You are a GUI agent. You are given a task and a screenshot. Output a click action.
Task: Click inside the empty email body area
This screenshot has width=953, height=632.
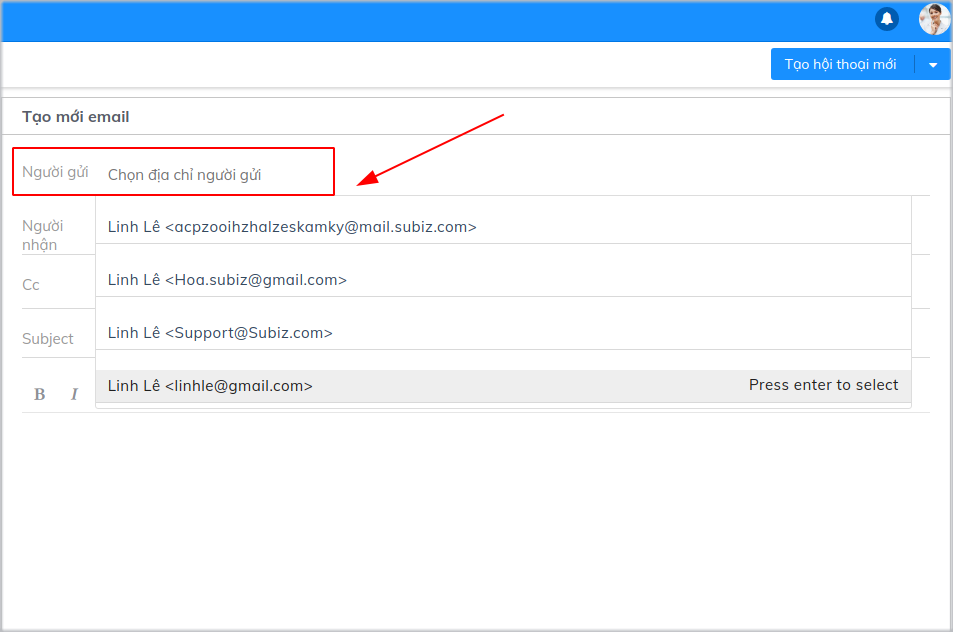point(475,510)
